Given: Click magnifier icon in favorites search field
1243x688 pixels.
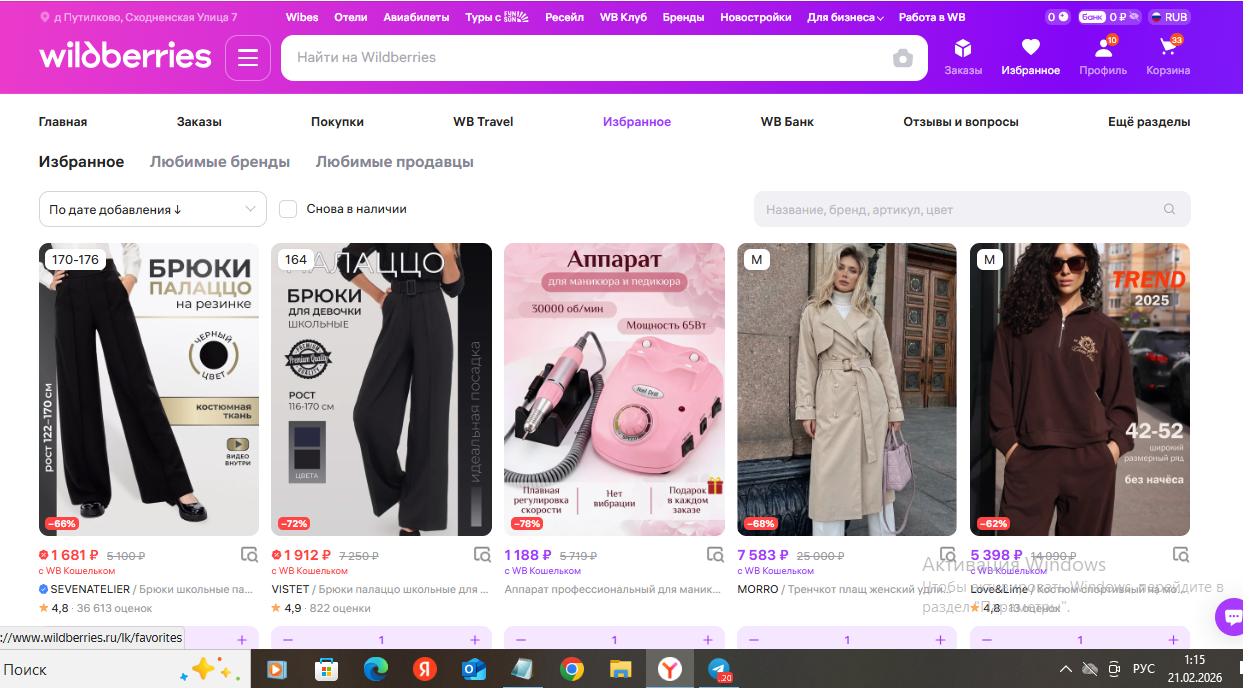Looking at the screenshot, I should (x=1169, y=210).
